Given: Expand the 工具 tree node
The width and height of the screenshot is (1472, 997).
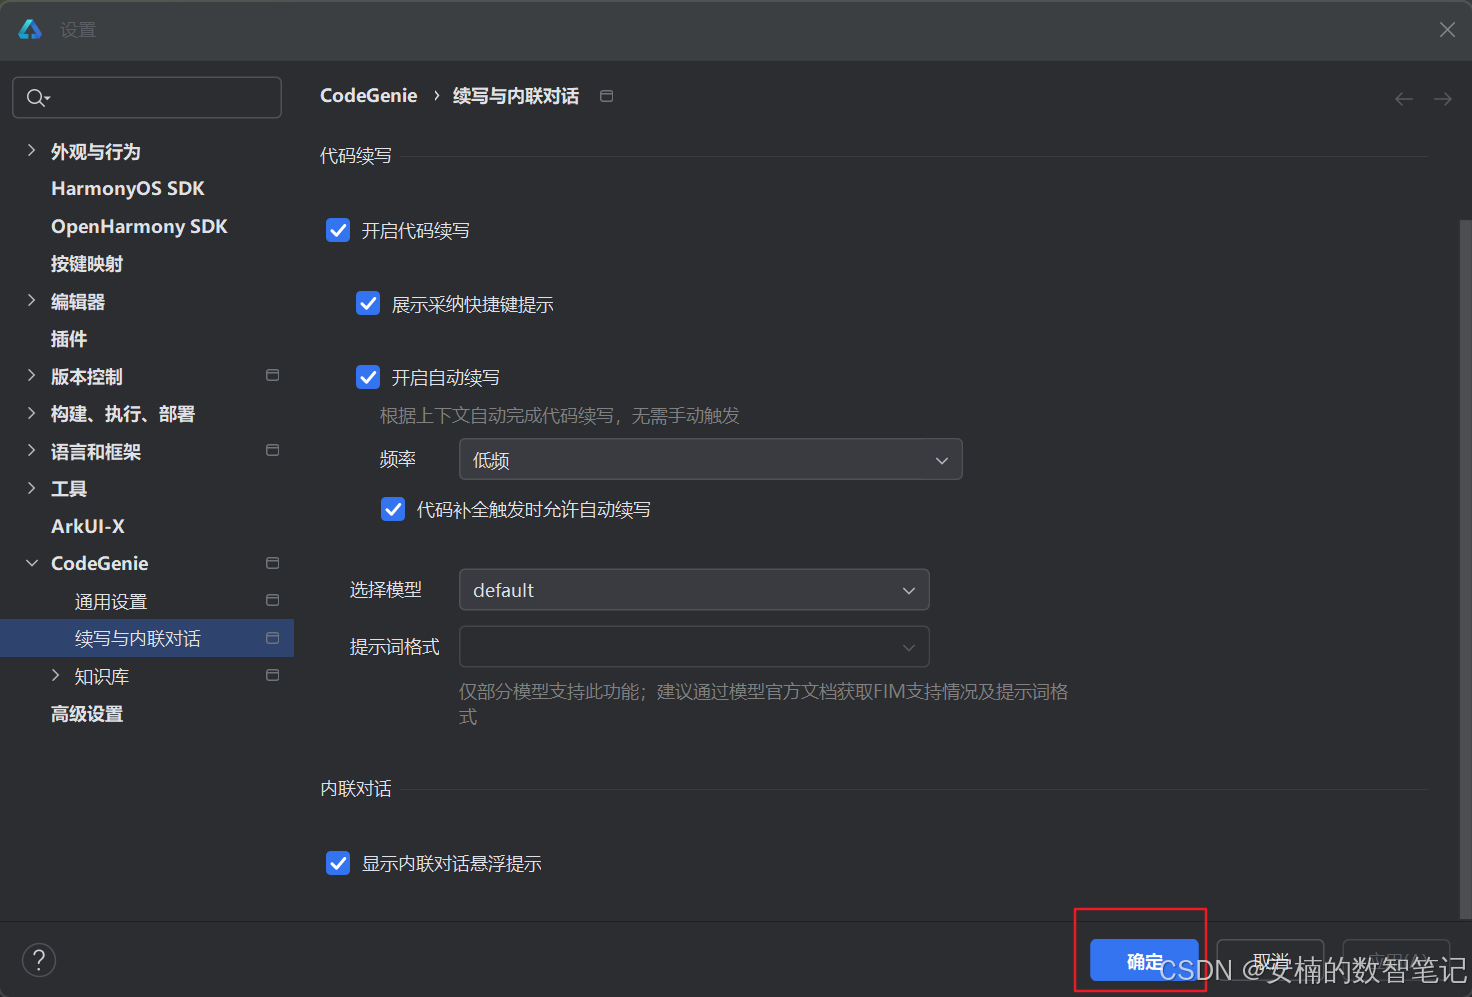Looking at the screenshot, I should click(x=31, y=488).
